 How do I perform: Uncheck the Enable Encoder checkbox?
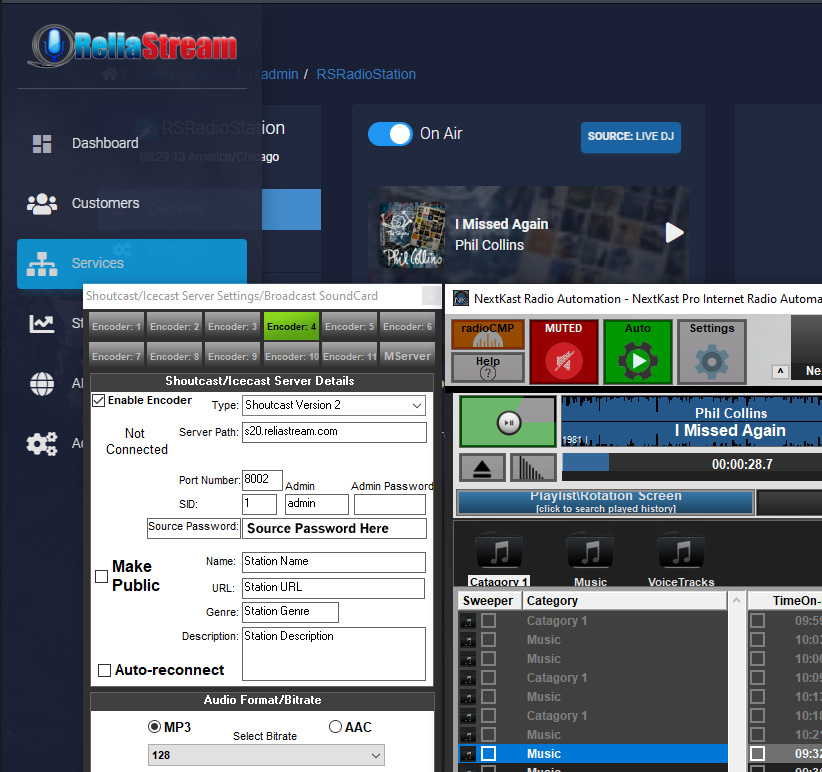98,401
